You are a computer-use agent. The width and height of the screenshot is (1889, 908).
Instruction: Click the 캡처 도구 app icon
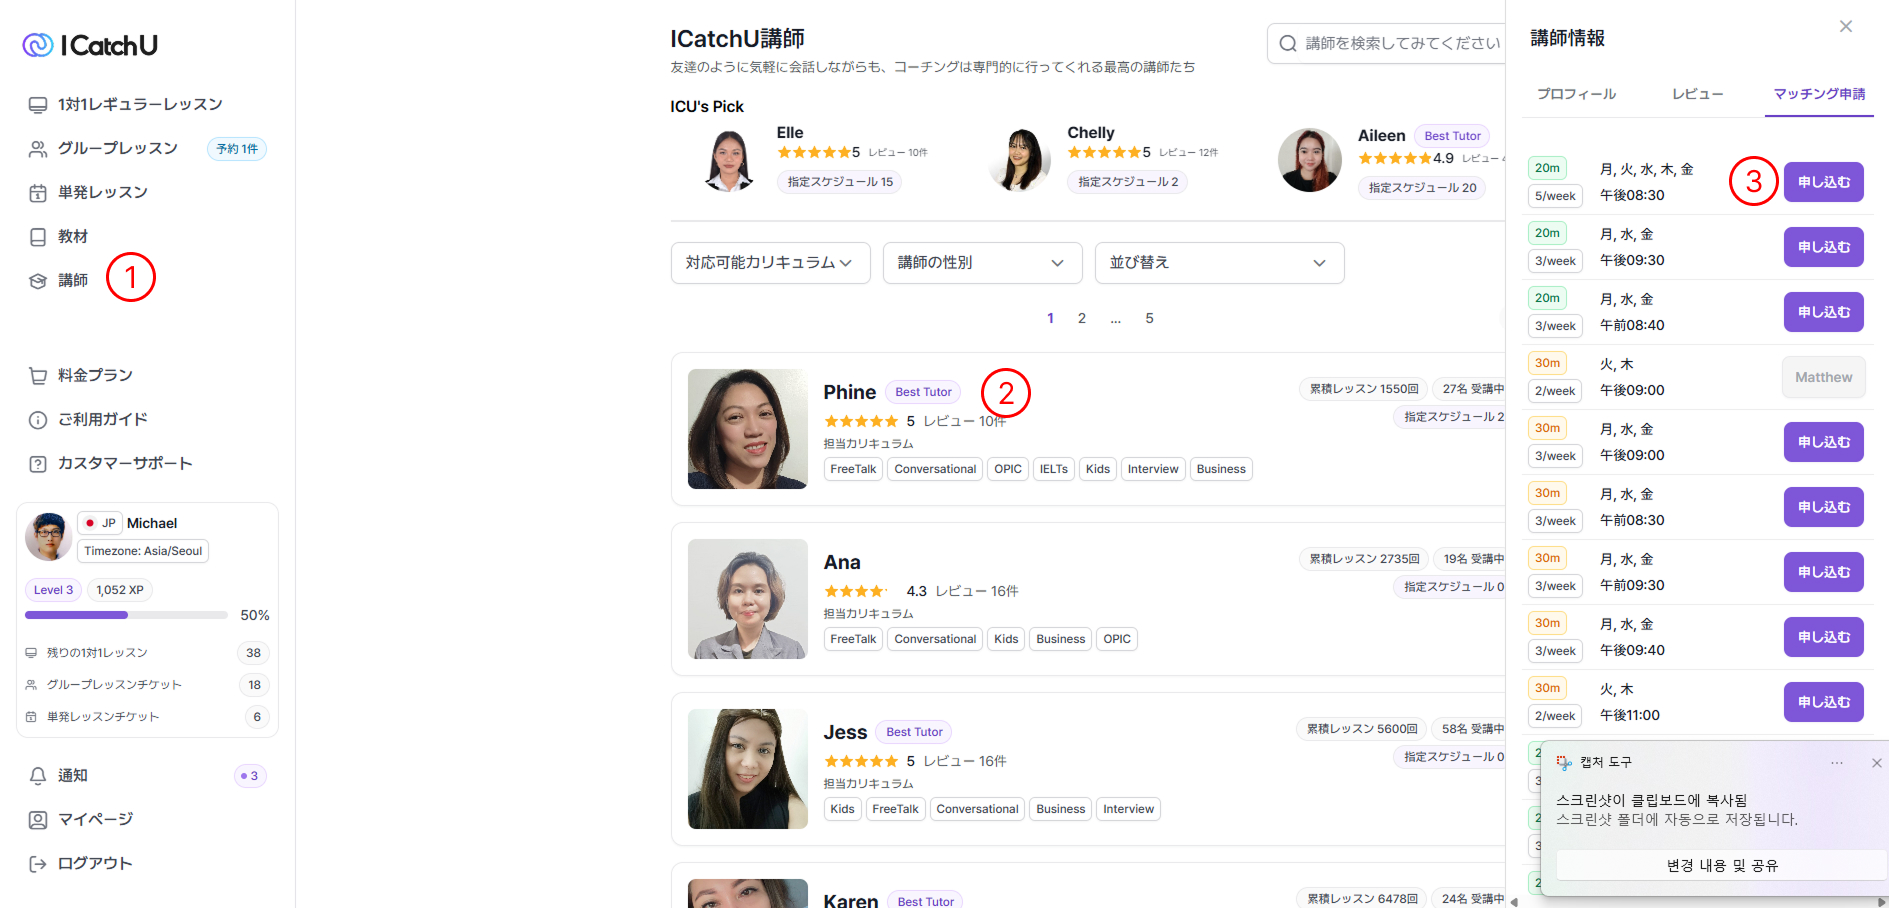click(1564, 763)
